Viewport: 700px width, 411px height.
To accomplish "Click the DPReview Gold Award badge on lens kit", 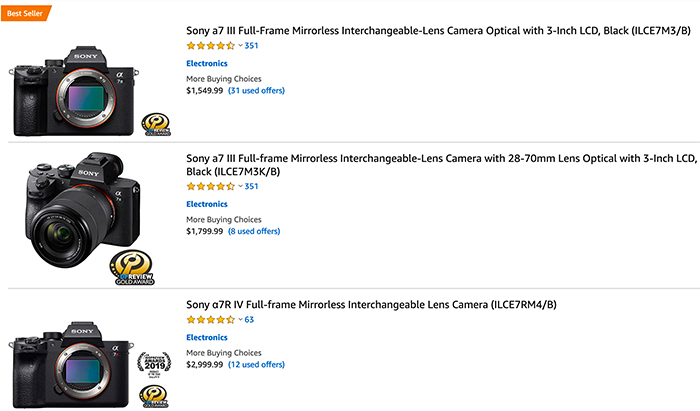I will pos(132,268).
